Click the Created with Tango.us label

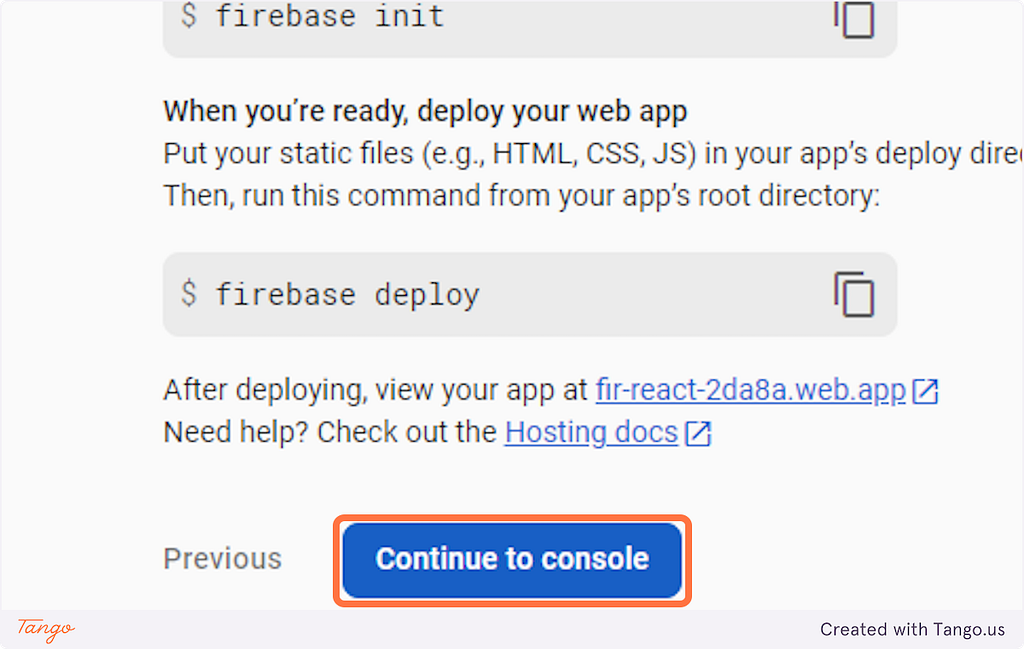[x=912, y=629]
